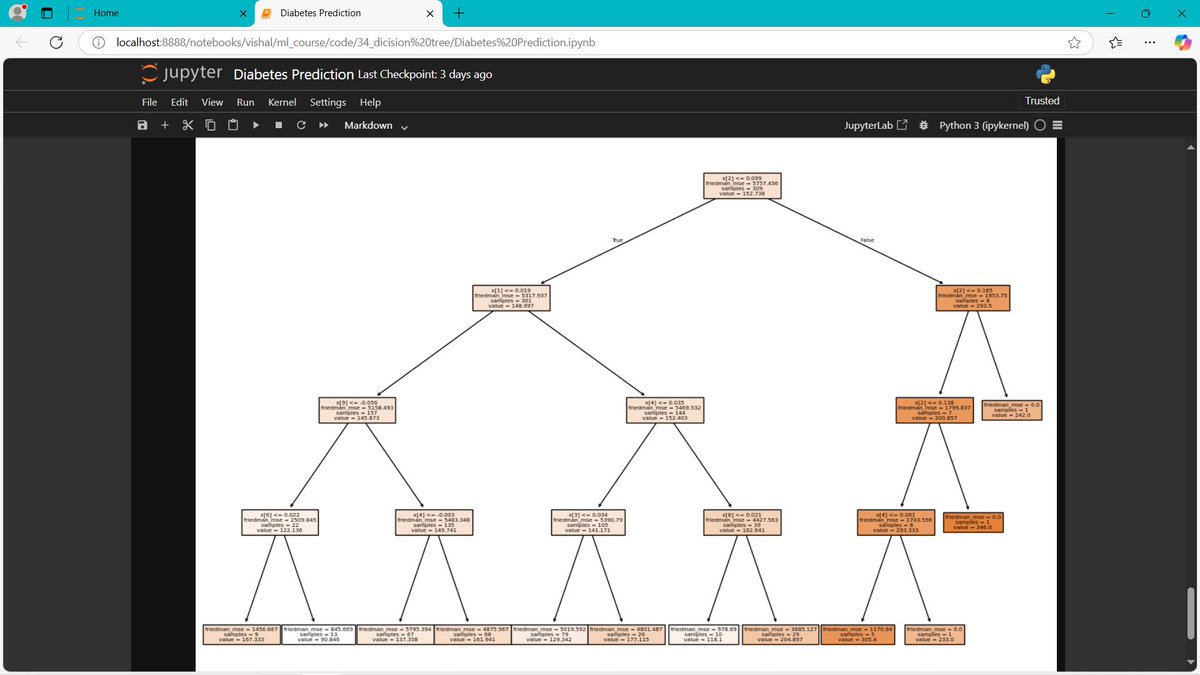Image resolution: width=1200 pixels, height=675 pixels.
Task: Click the root tree node x[2] <= 0.099
Action: [742, 188]
